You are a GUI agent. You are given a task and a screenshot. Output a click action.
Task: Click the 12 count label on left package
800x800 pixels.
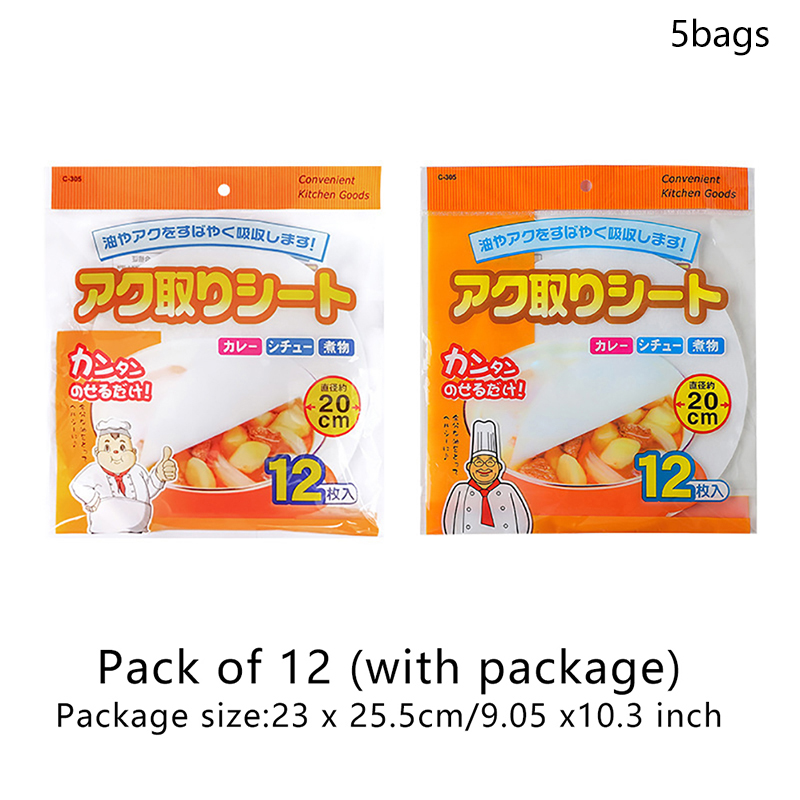point(311,481)
